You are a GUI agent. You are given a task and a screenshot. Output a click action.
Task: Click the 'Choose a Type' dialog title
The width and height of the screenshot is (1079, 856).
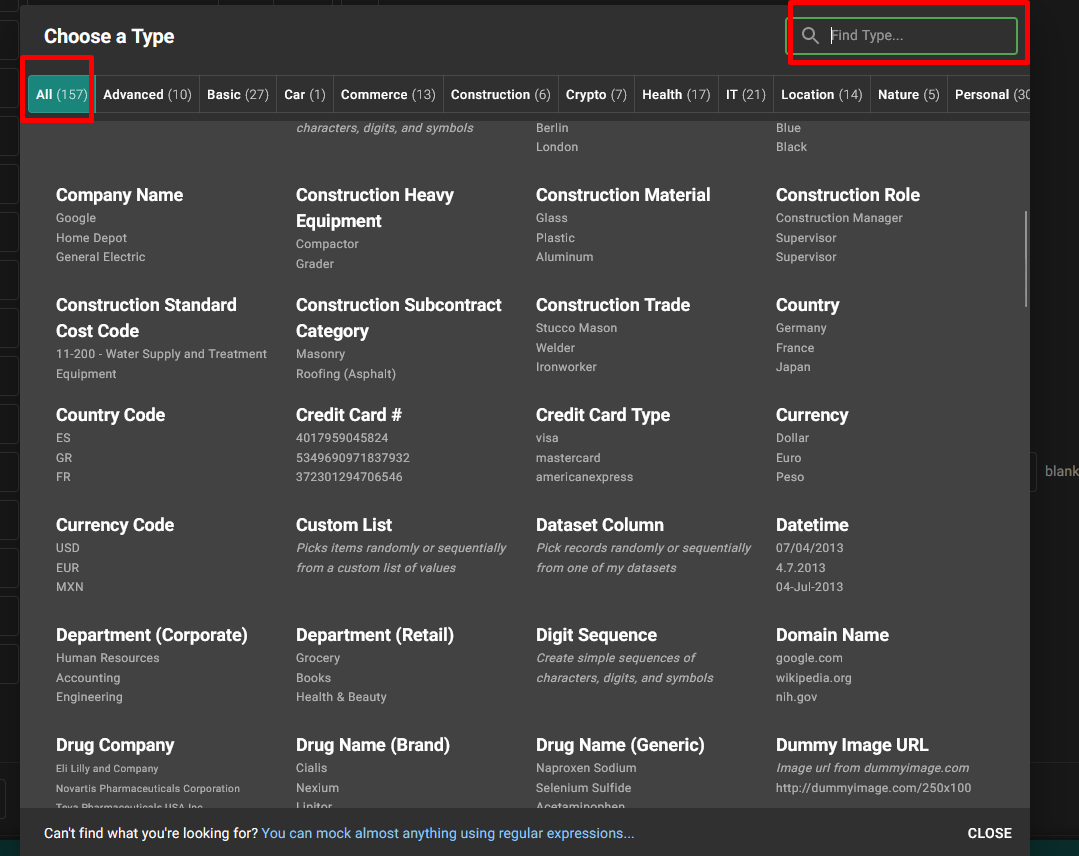(x=109, y=36)
